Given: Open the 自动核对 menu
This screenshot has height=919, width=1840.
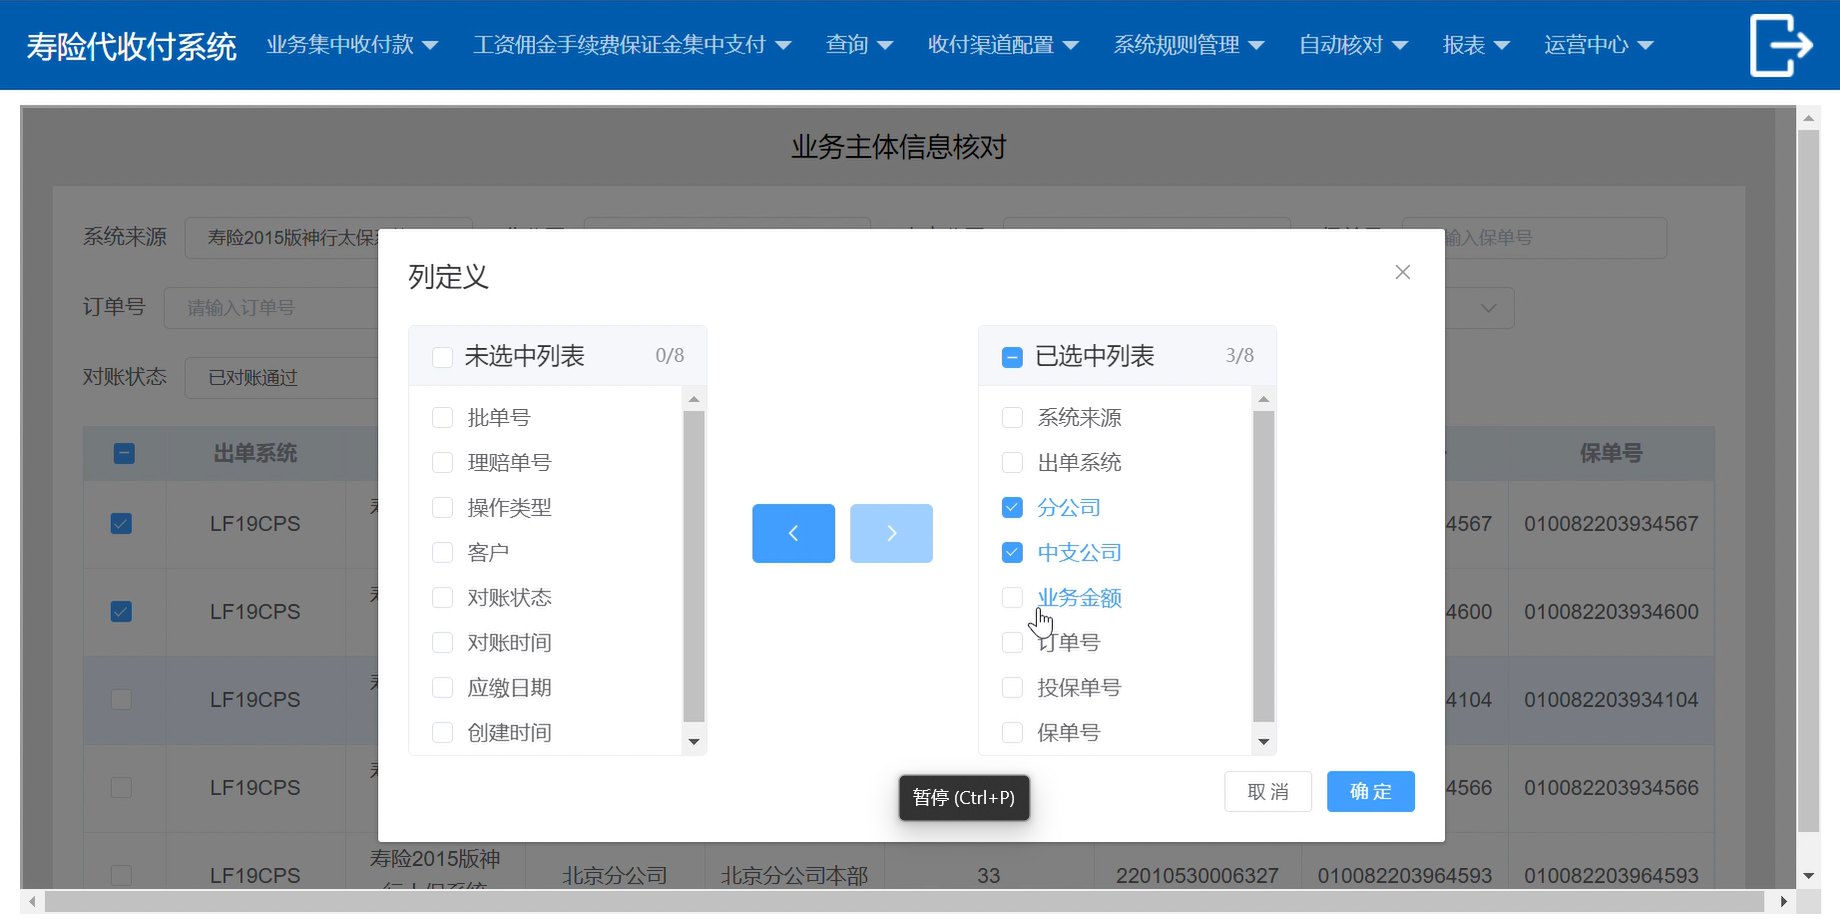Looking at the screenshot, I should pos(1353,45).
